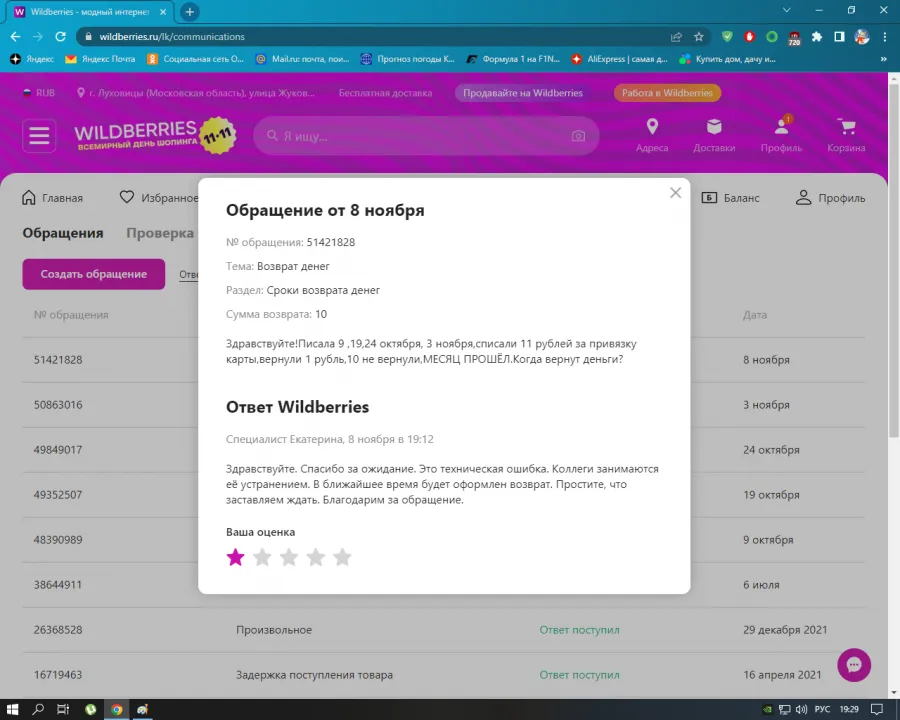Open appeal number 50863016 row

pyautogui.click(x=444, y=405)
